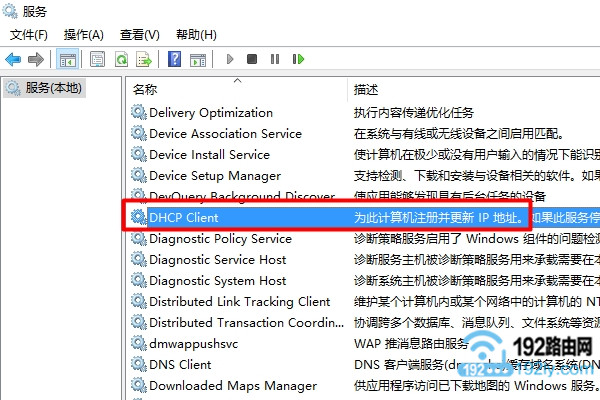Start the service with play icon
The width and height of the screenshot is (600, 400).
coord(230,59)
